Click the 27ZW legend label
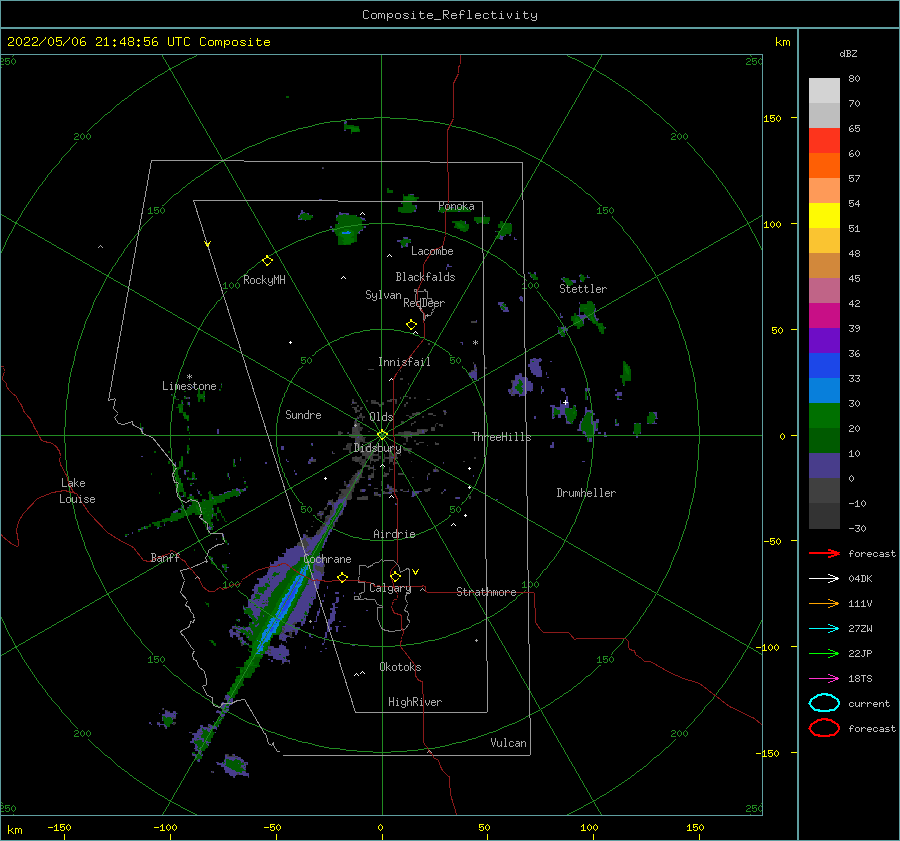900x841 pixels. [860, 629]
